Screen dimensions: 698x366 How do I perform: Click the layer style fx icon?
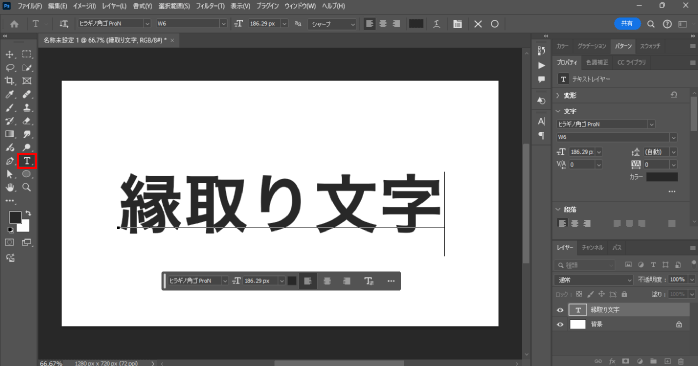click(x=612, y=361)
